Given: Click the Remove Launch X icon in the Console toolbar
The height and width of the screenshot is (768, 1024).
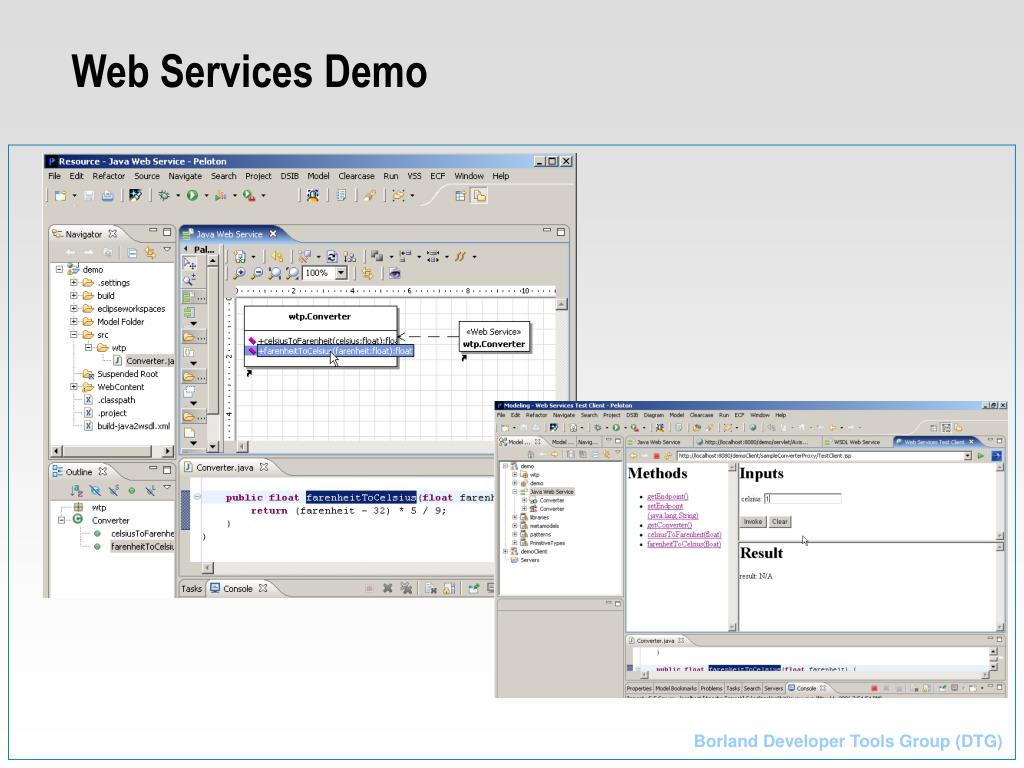Looking at the screenshot, I should click(387, 588).
